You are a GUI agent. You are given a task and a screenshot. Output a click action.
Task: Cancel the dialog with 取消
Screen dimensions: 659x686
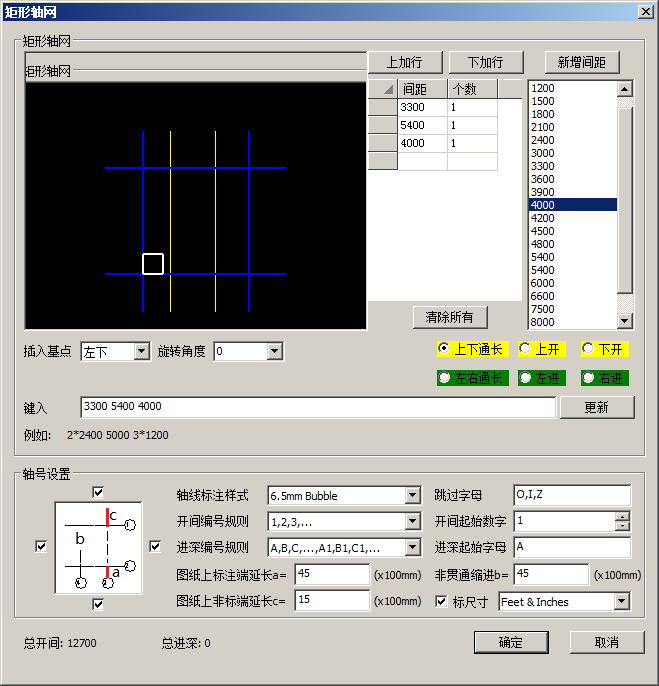point(607,642)
